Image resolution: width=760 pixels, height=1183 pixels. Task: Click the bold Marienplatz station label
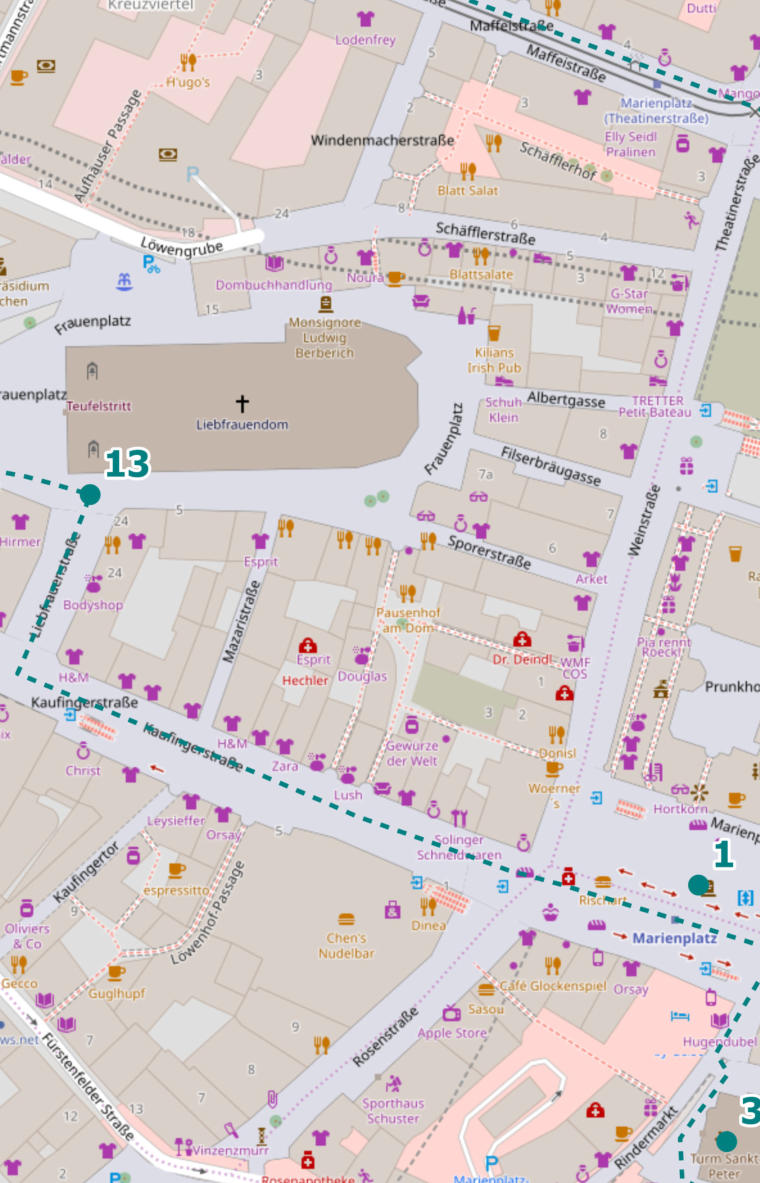coord(675,938)
